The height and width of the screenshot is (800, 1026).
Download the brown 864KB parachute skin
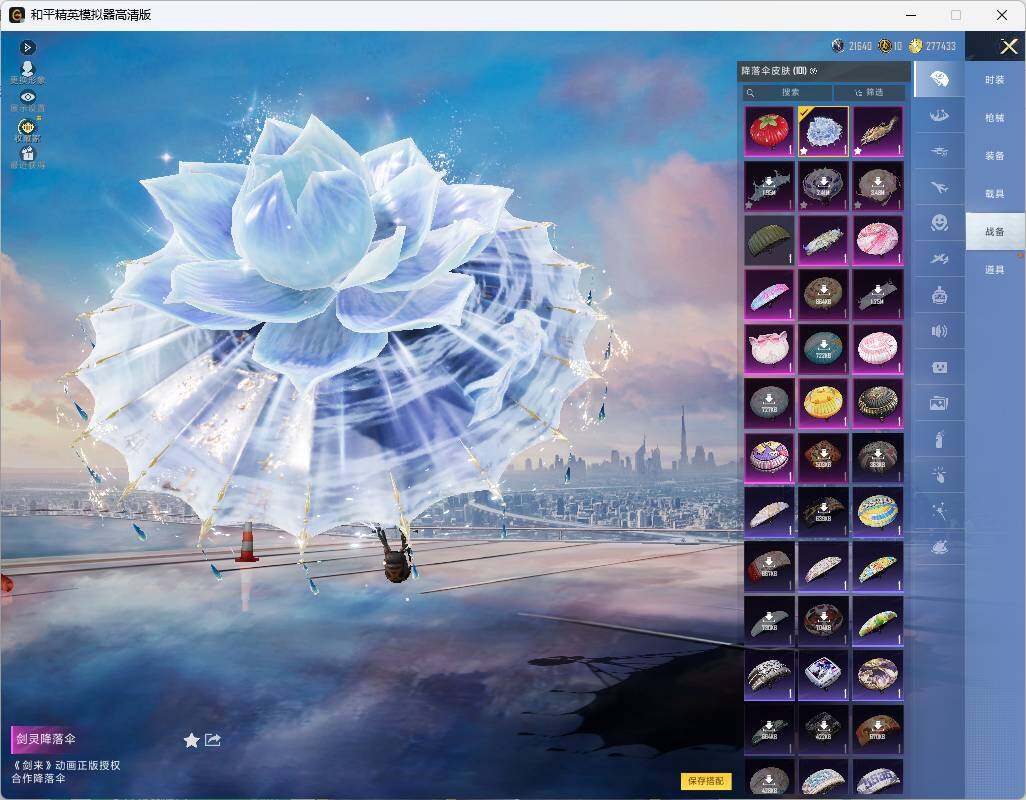823,294
